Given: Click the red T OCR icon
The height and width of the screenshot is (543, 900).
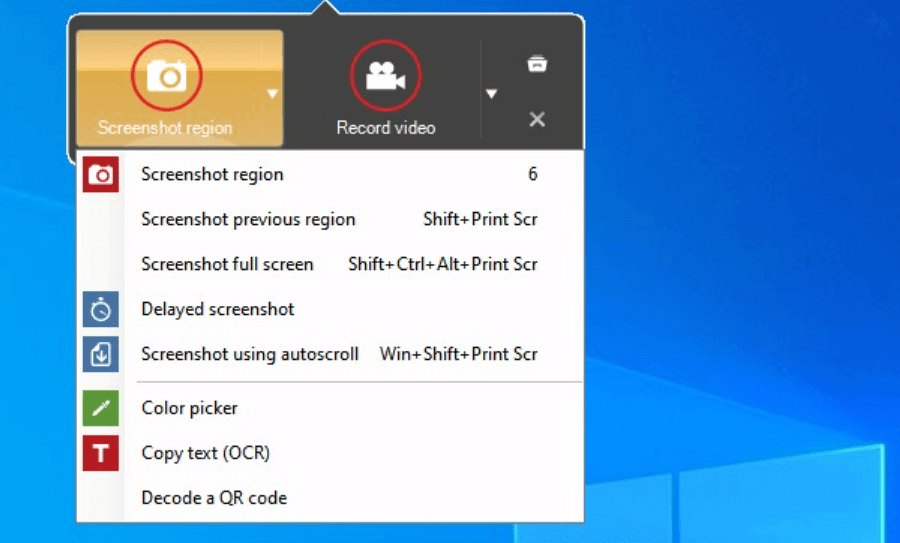Looking at the screenshot, I should [x=101, y=453].
